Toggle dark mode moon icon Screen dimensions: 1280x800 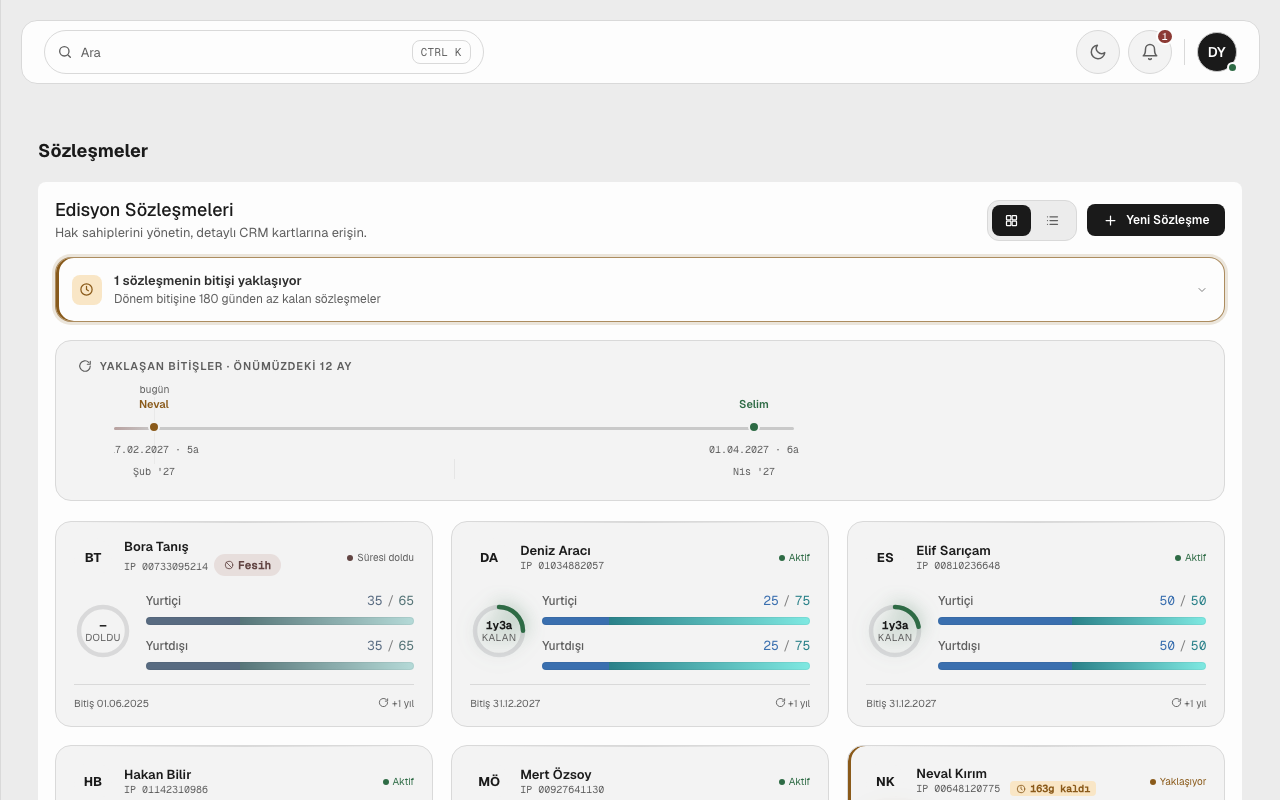pyautogui.click(x=1098, y=52)
